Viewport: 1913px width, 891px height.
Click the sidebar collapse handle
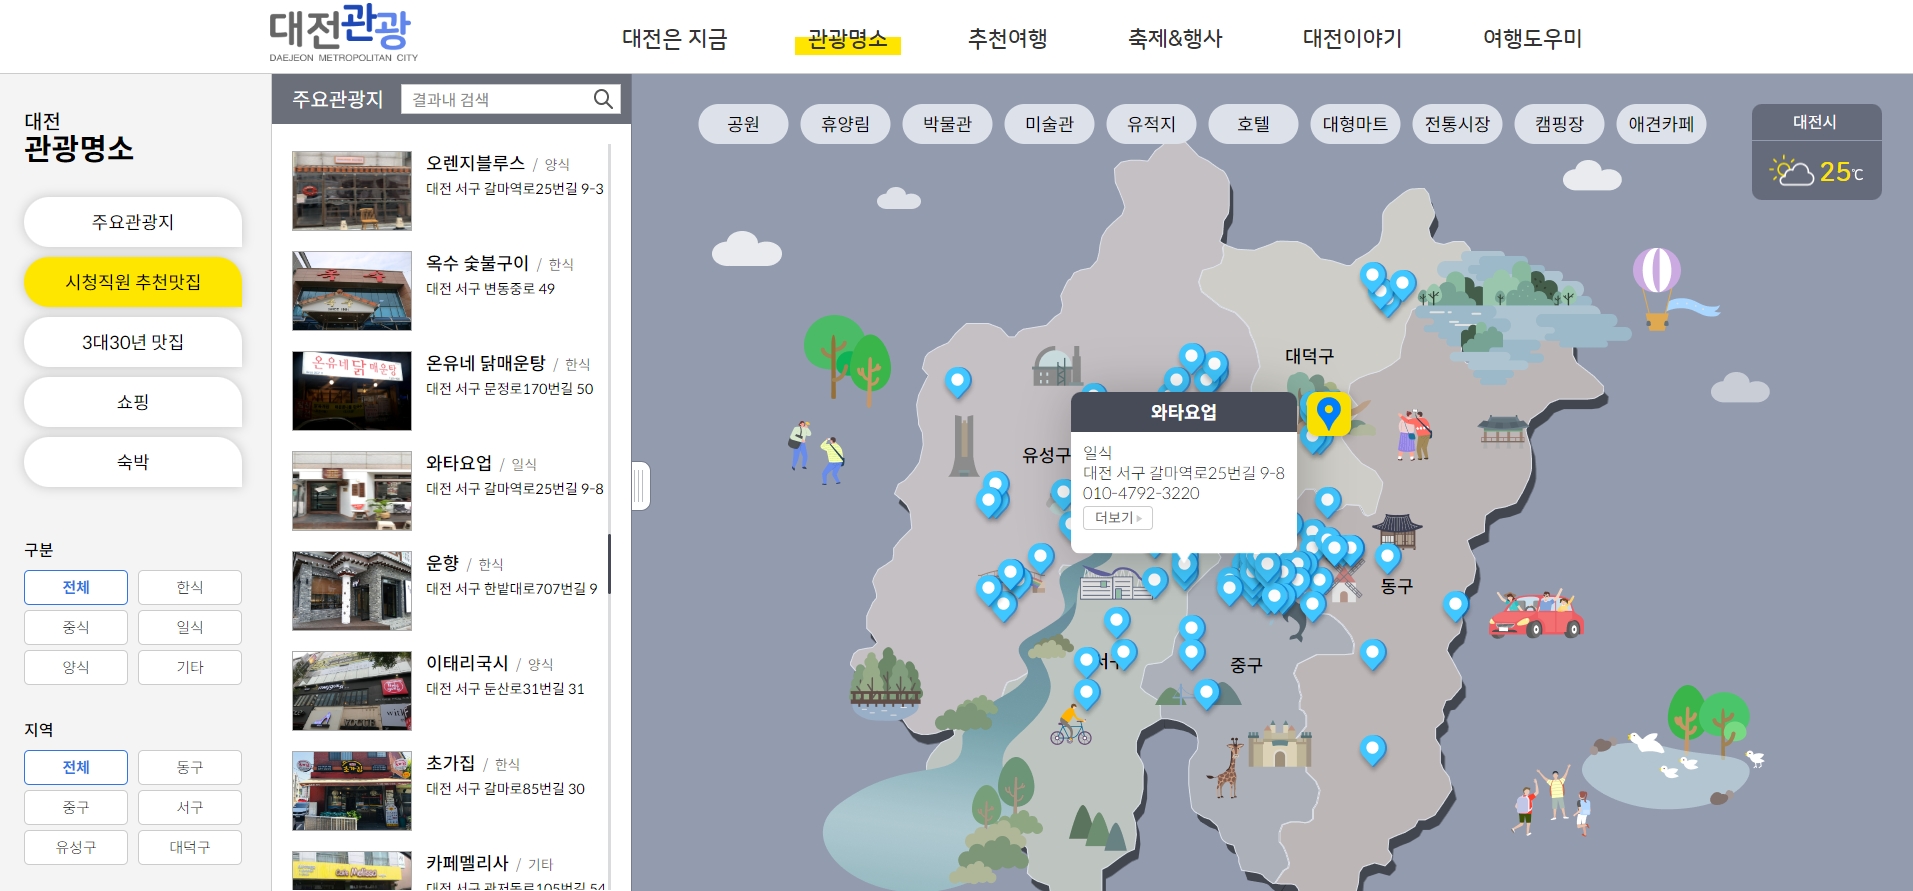click(641, 486)
